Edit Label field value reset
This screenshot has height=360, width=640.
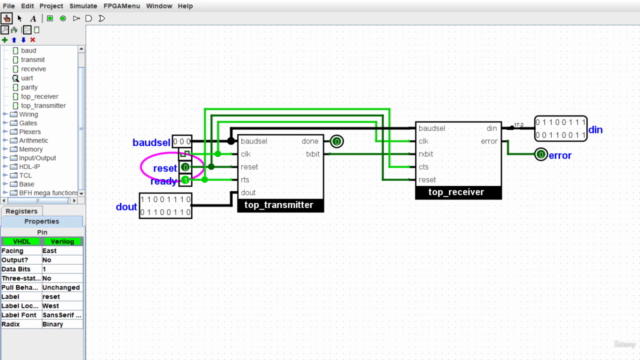62,297
